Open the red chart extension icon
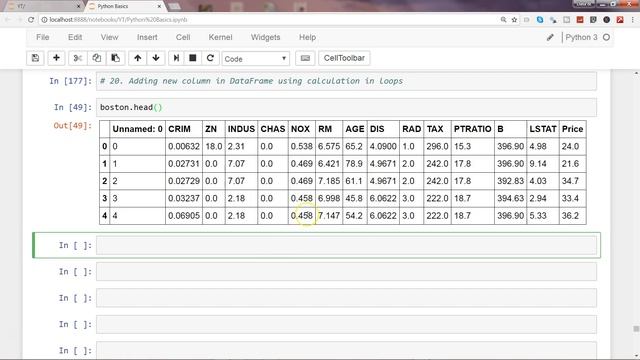The image size is (640, 360). (580, 20)
